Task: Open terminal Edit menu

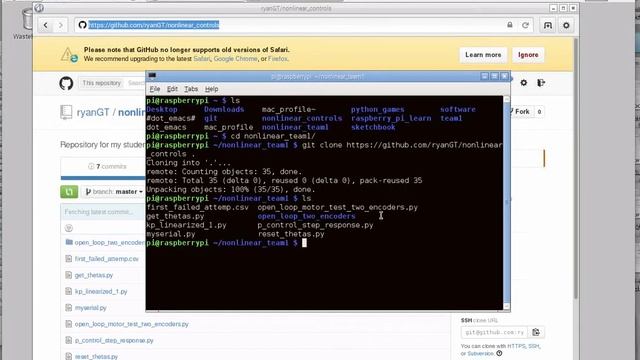Action: pos(172,89)
